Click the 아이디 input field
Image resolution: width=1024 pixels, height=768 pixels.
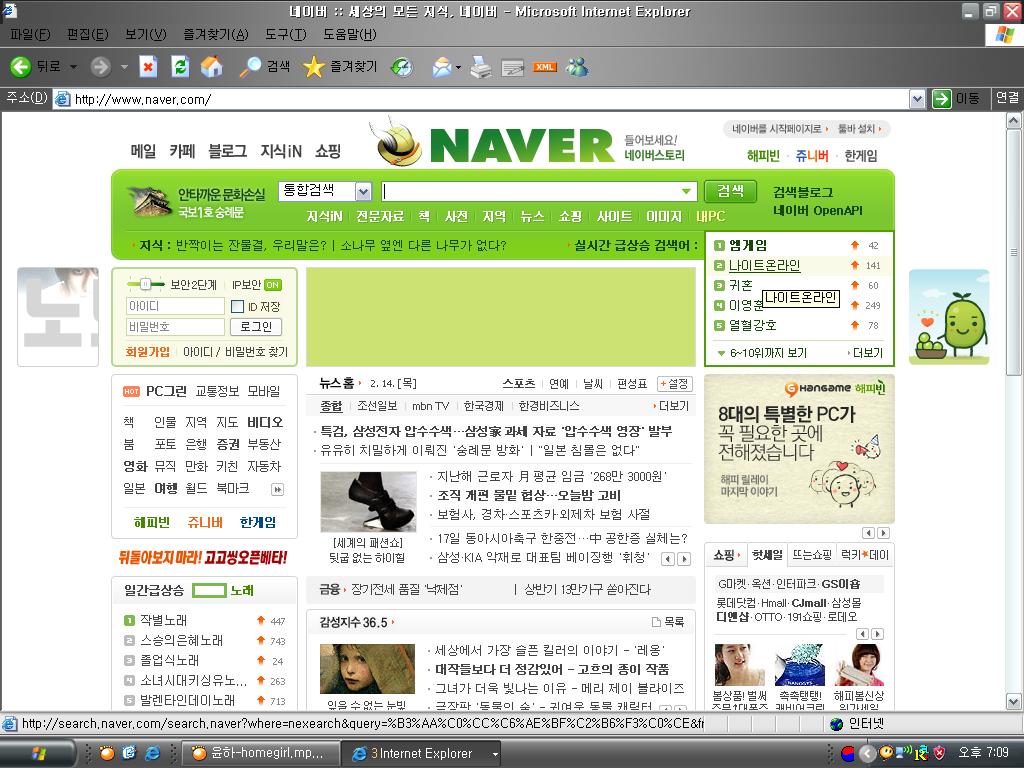(x=175, y=306)
